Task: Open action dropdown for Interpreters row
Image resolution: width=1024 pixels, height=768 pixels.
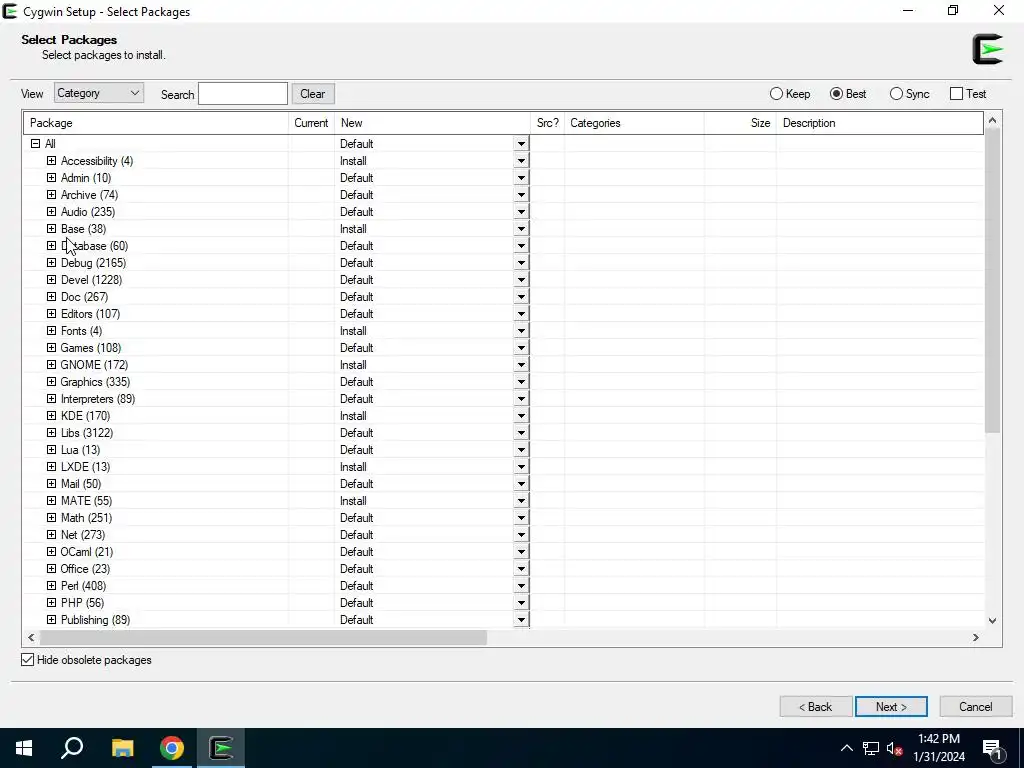Action: pos(521,398)
